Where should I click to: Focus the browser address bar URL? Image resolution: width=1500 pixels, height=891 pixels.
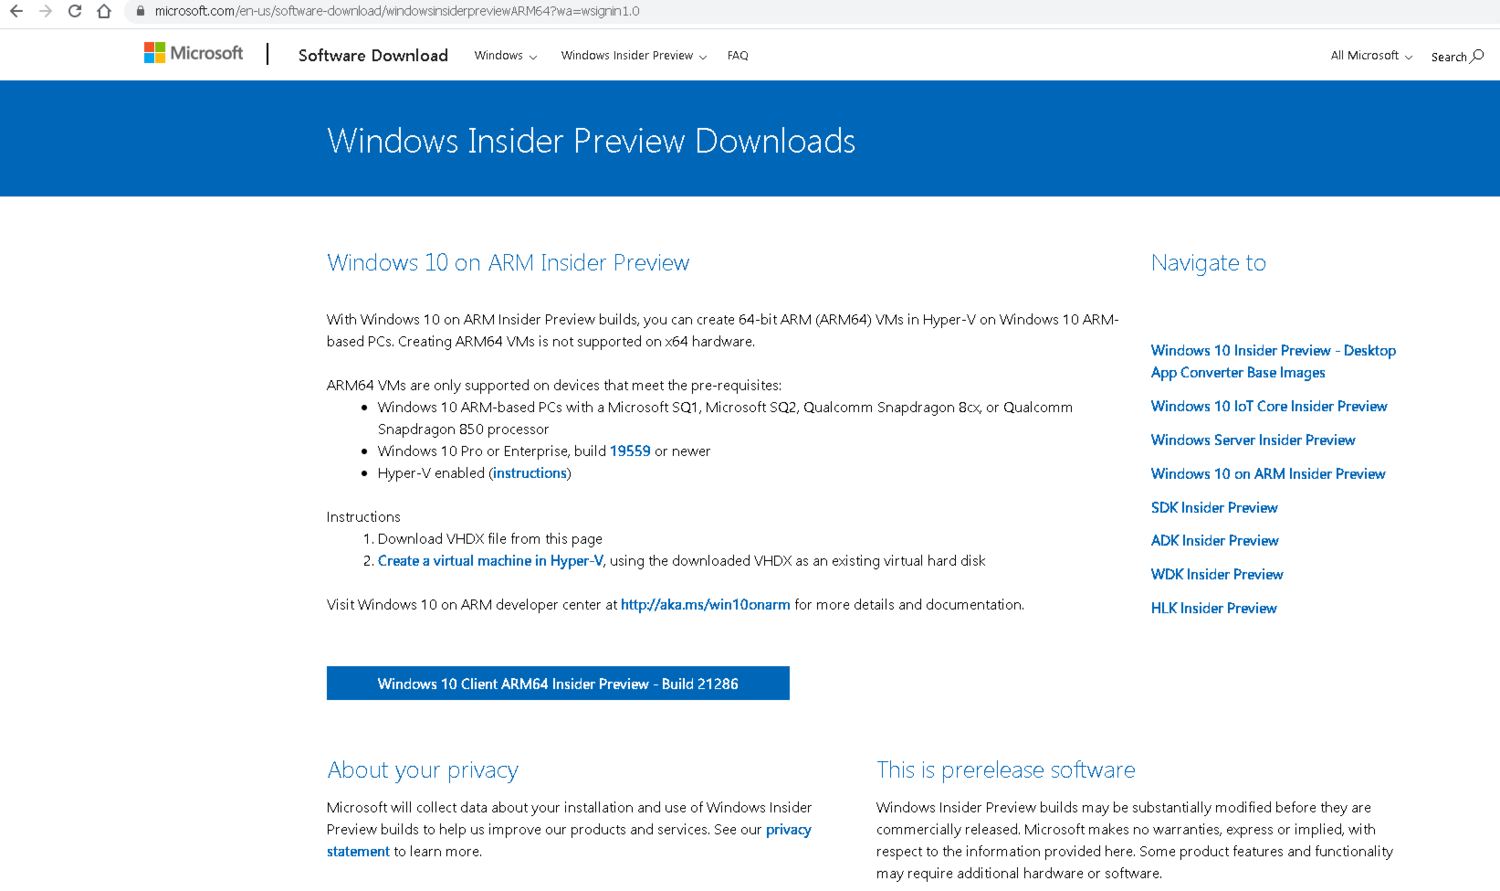coord(397,11)
